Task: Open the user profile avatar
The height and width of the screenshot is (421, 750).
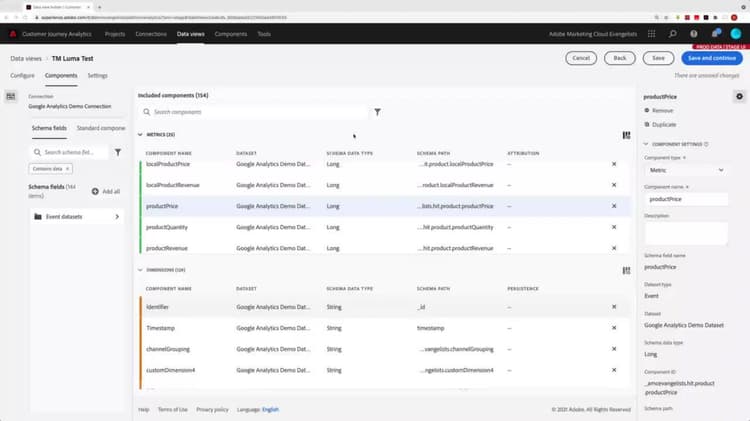Action: (x=736, y=33)
